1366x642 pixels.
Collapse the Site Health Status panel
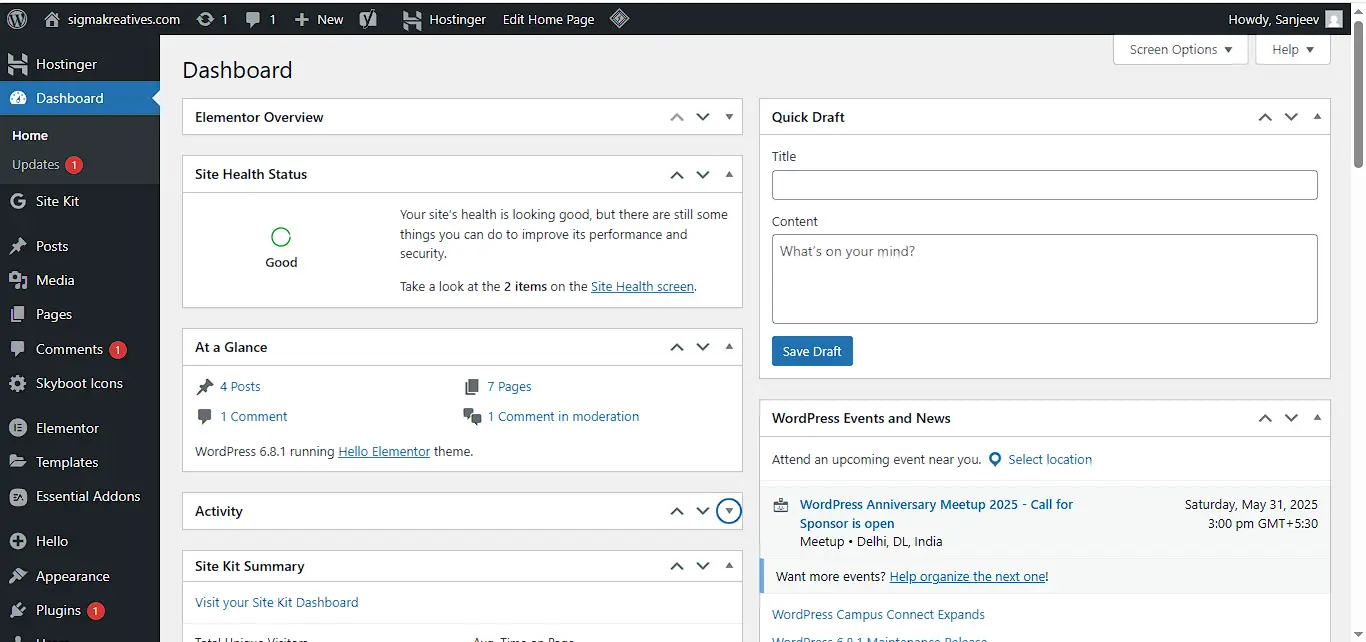click(x=729, y=174)
